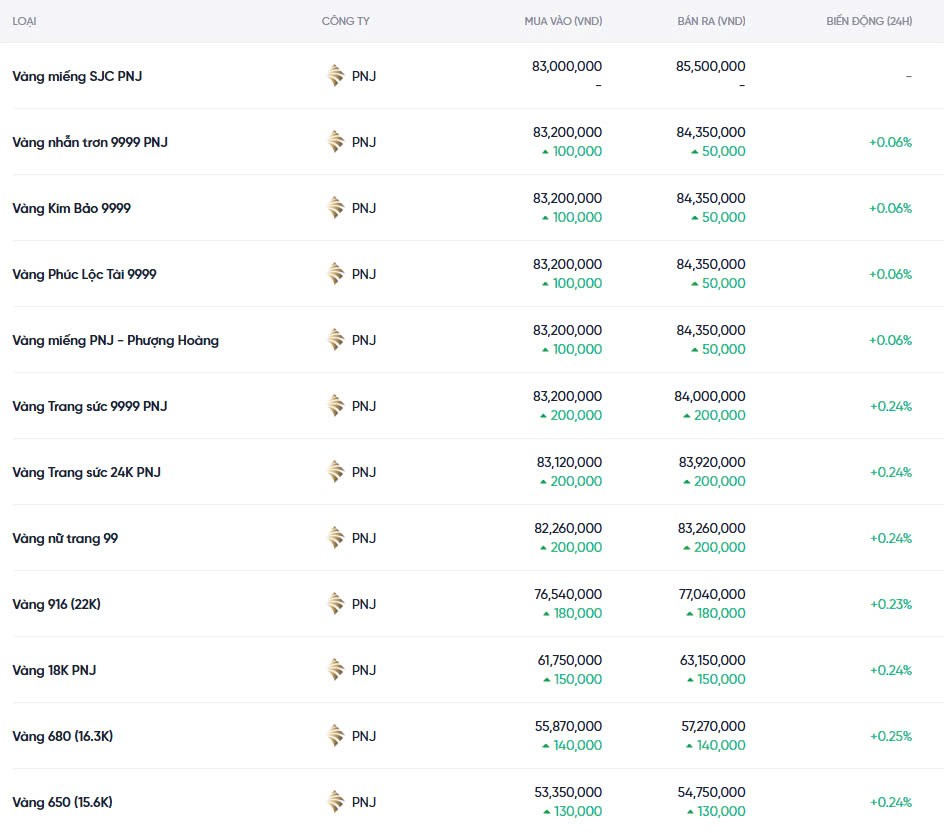Click the 85,500,000 sell price of SJC PNJ
Screen dimensions: 944x833
711,66
